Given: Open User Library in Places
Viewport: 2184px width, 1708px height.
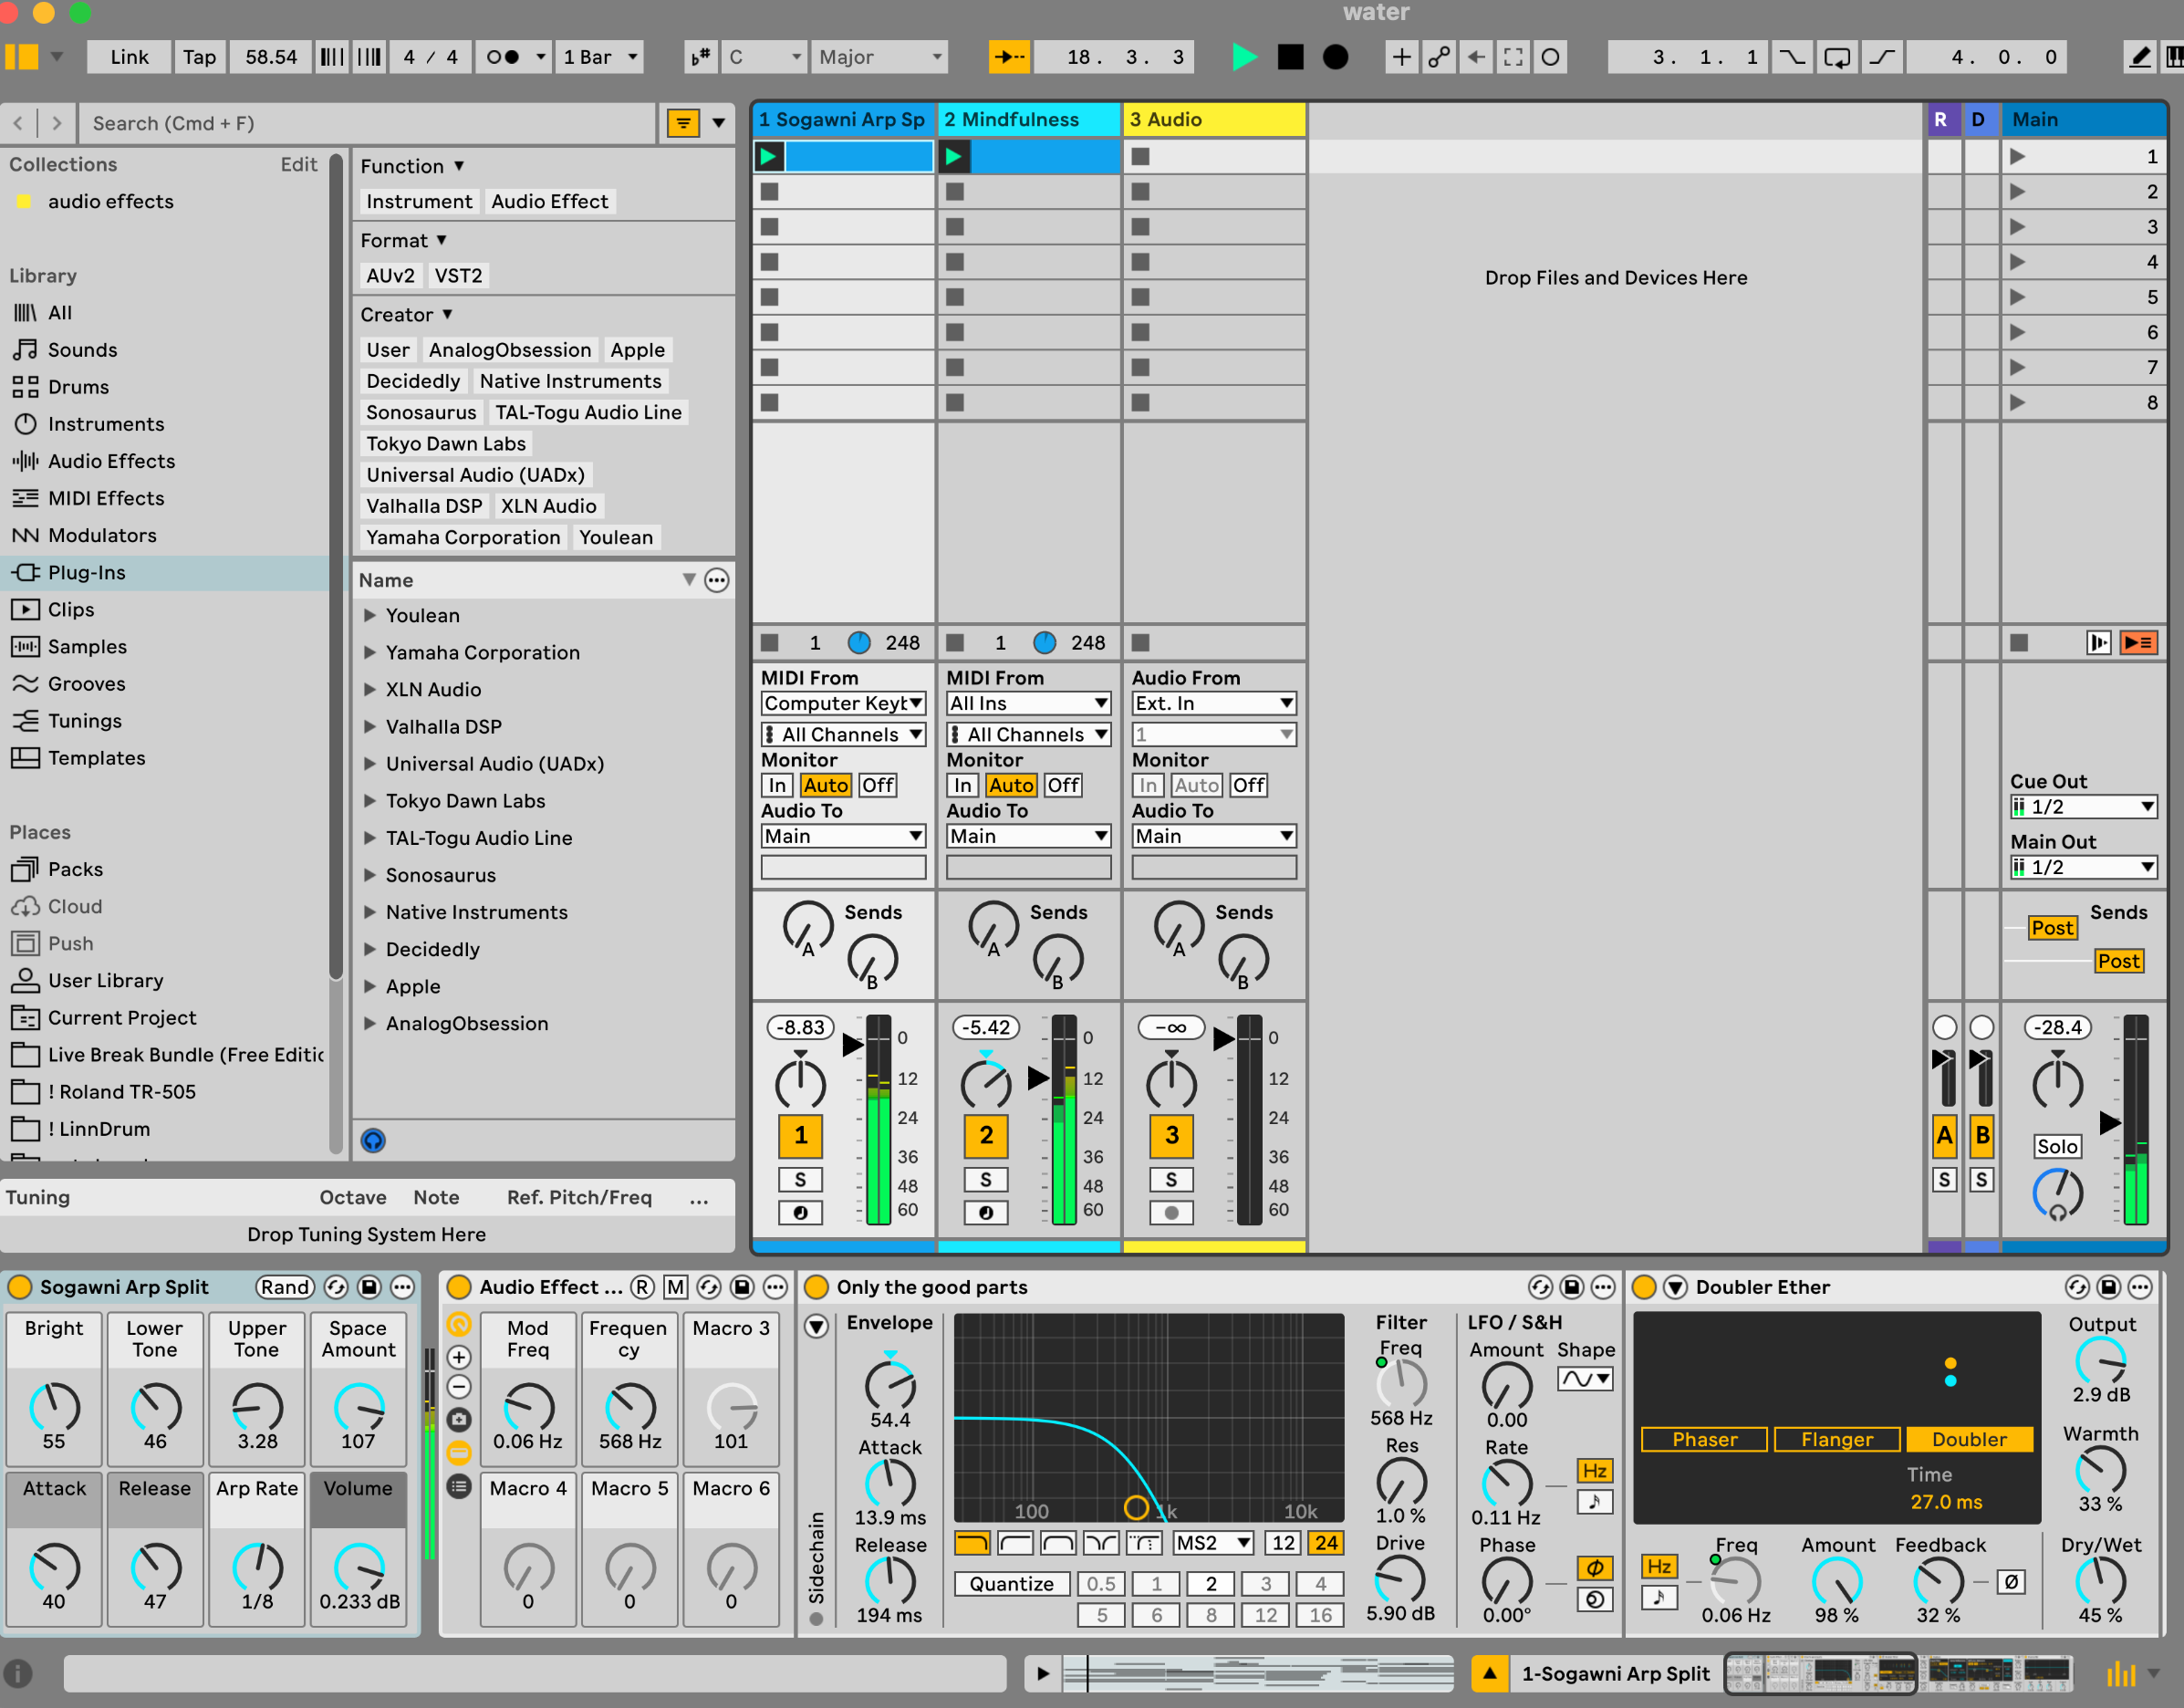Looking at the screenshot, I should [x=105, y=980].
